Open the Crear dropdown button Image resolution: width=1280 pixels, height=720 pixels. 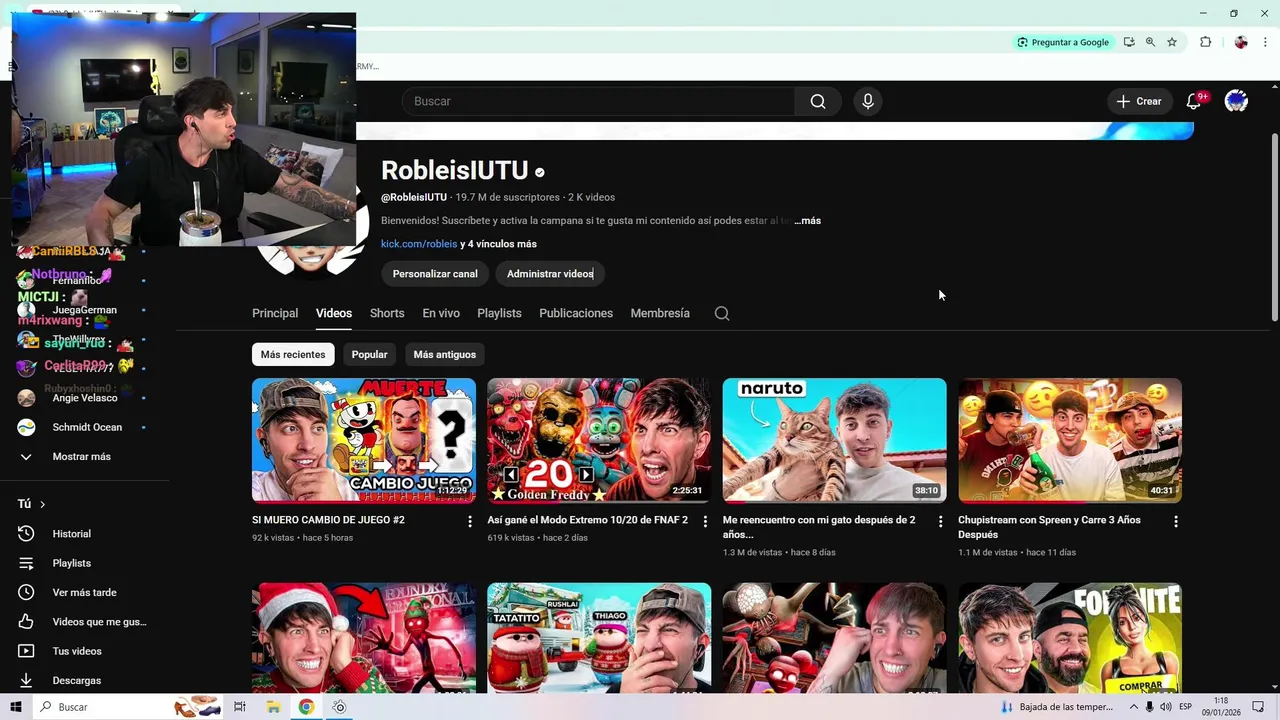[1139, 101]
